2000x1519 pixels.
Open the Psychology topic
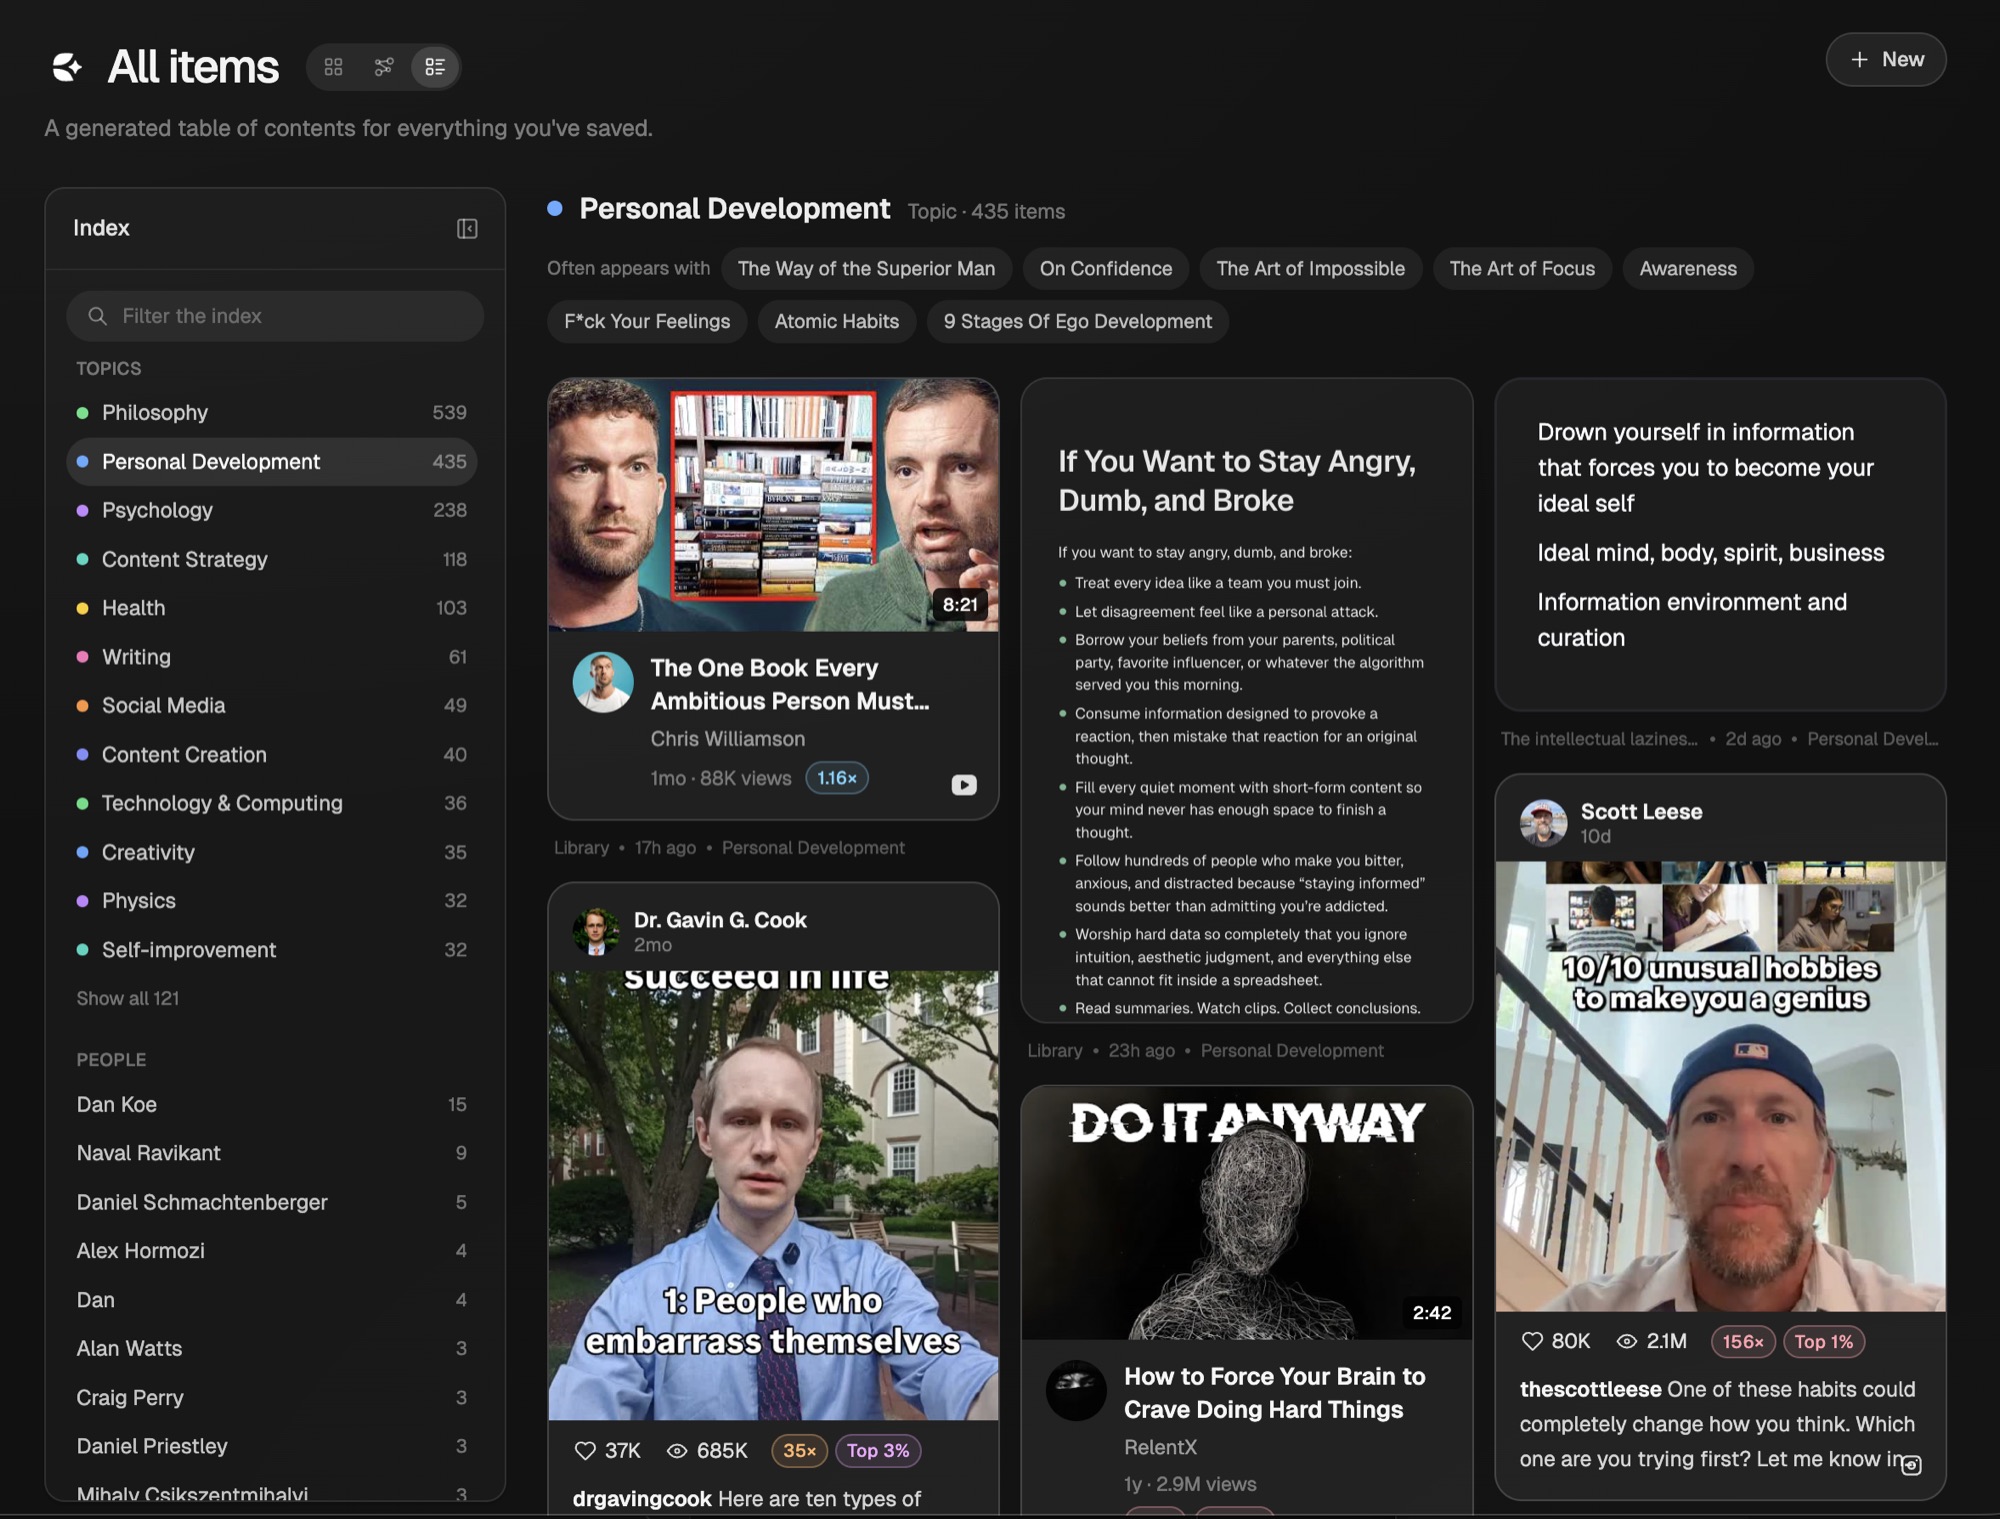point(272,510)
